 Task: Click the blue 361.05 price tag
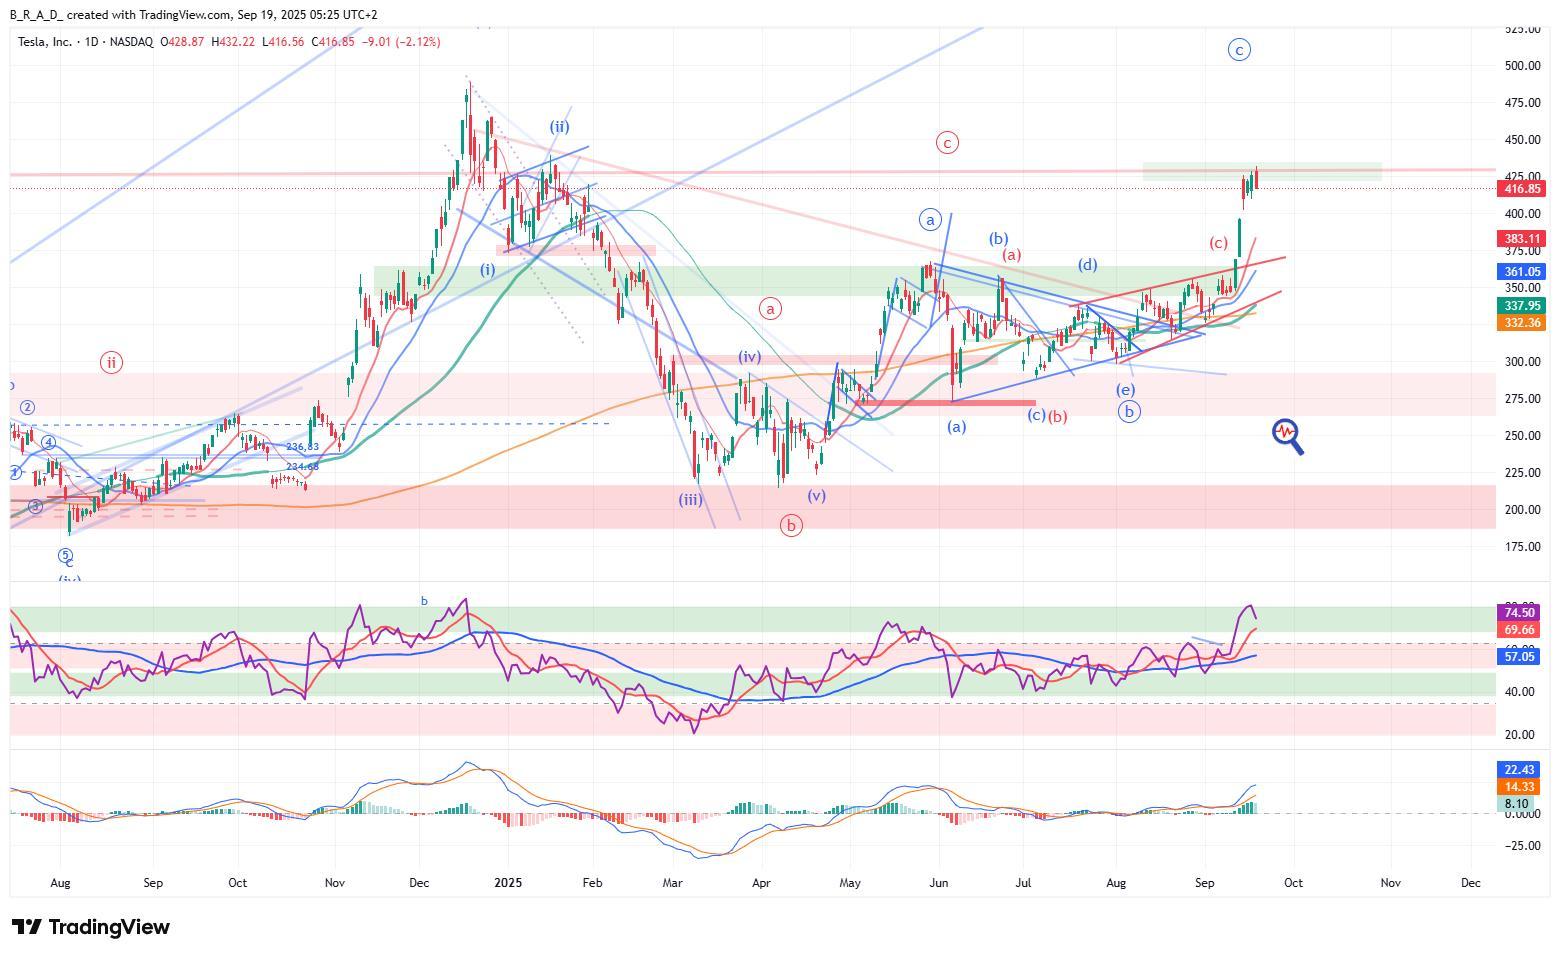point(1521,272)
